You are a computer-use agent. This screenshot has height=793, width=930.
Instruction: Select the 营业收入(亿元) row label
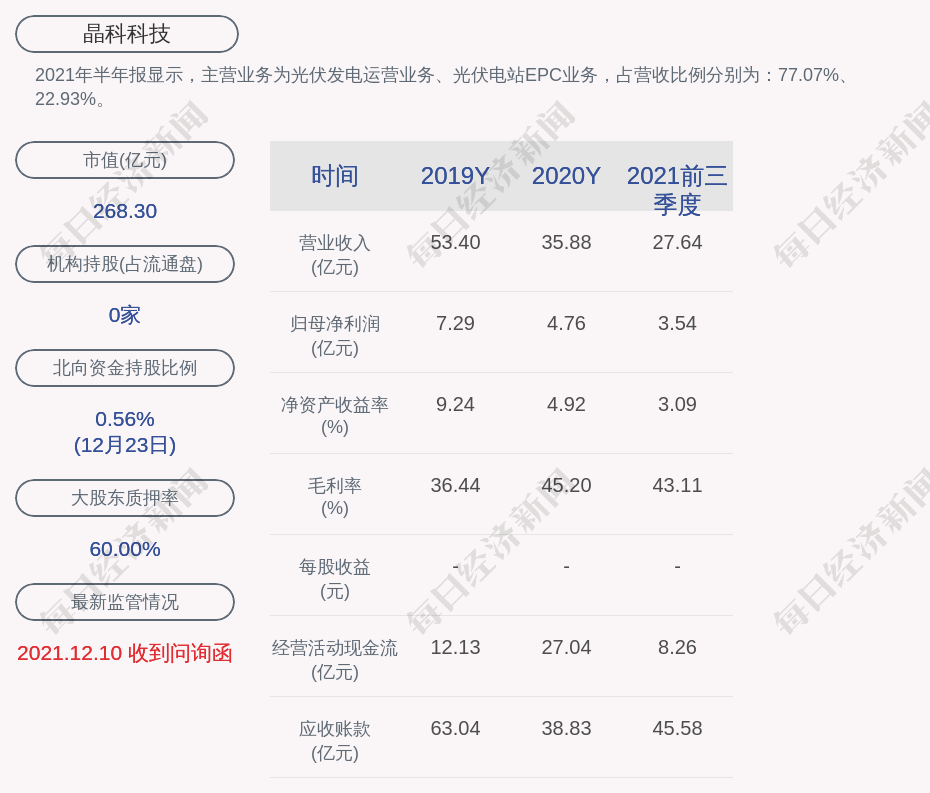(335, 255)
